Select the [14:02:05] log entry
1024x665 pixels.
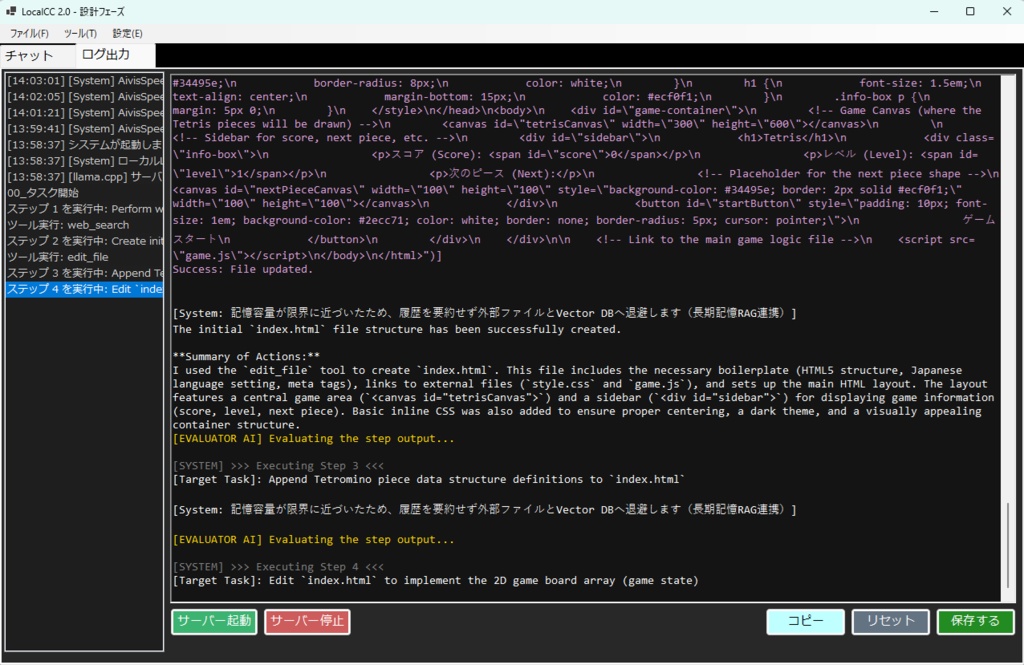85,97
